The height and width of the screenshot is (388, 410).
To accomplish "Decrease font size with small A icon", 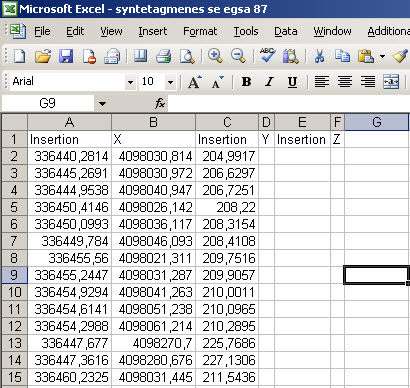I will 217,82.
